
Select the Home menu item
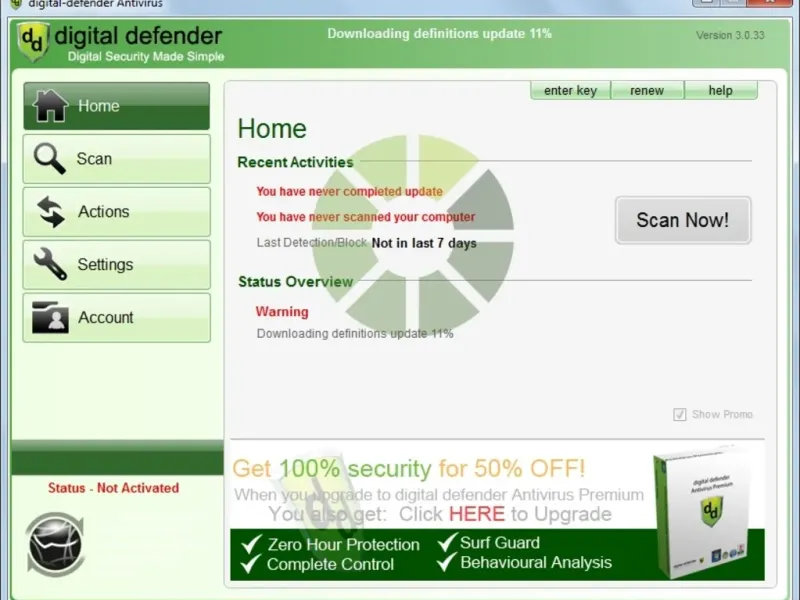point(116,106)
